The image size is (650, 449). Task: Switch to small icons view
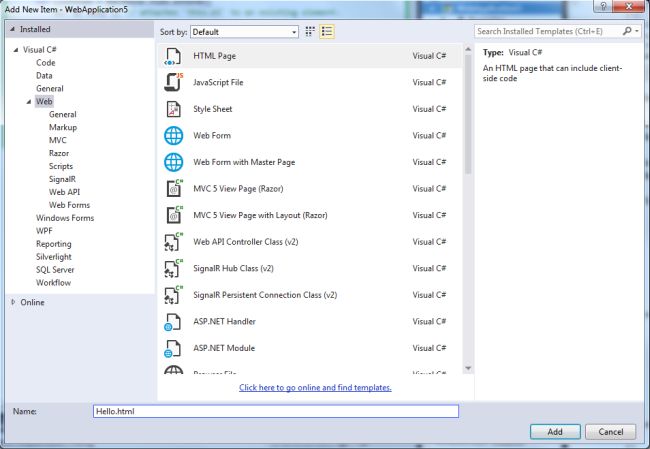[x=310, y=32]
